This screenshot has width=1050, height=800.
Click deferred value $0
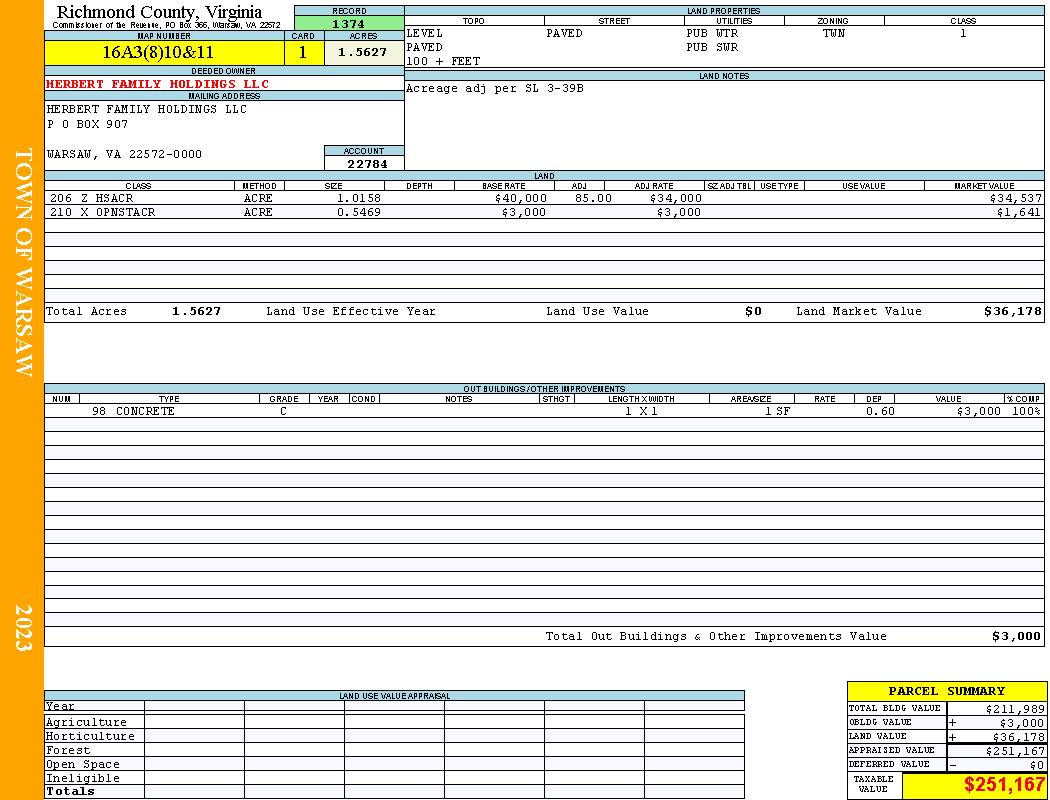(x=1037, y=765)
